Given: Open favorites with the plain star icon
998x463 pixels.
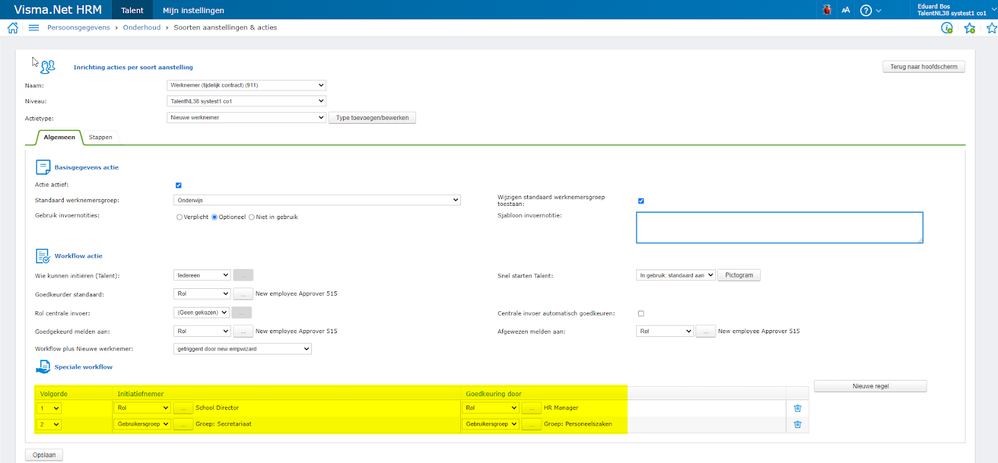Looking at the screenshot, I should tap(991, 28).
